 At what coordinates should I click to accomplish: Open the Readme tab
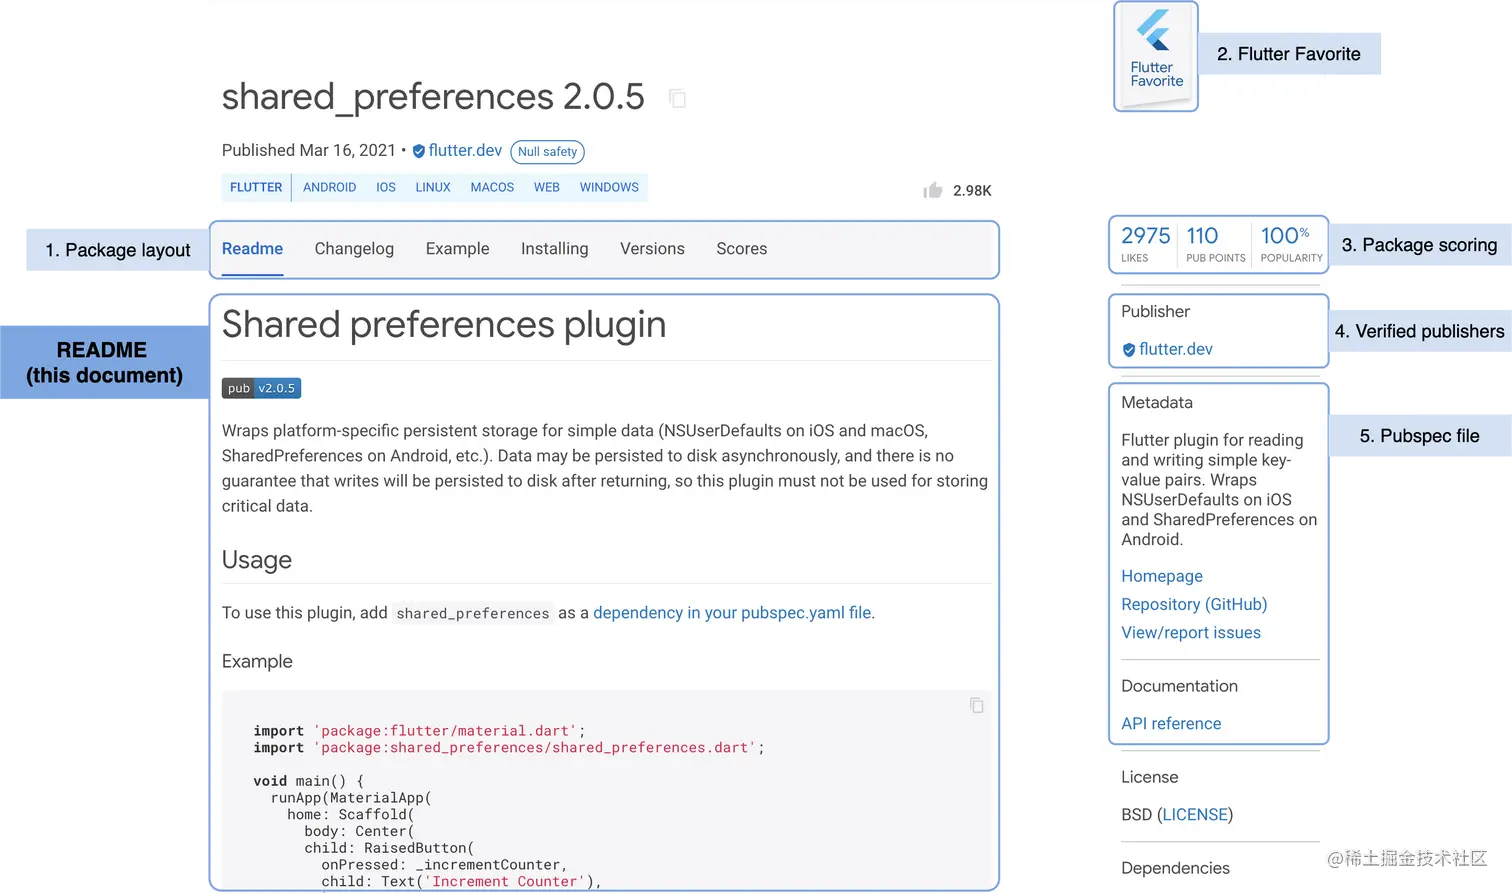pos(252,249)
